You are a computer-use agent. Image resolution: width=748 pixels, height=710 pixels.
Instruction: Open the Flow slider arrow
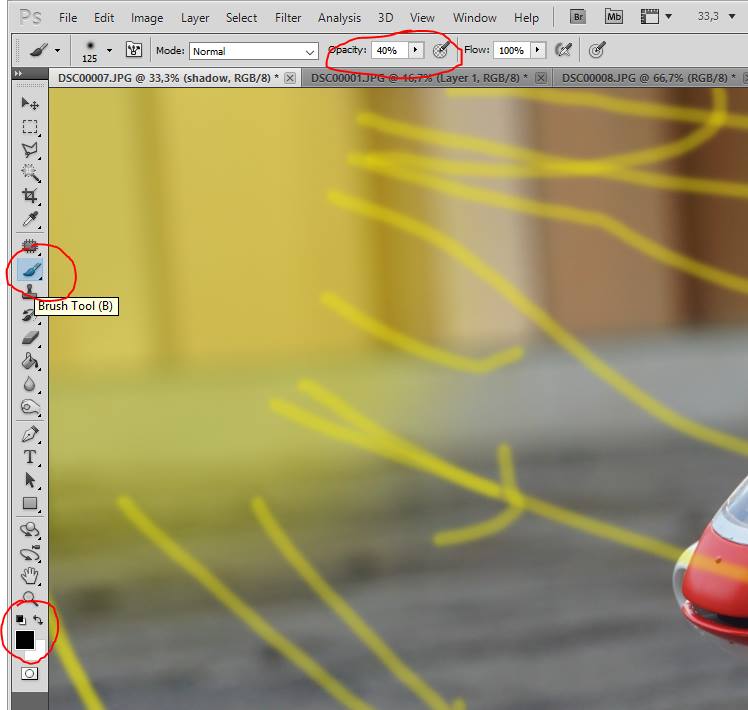[538, 50]
